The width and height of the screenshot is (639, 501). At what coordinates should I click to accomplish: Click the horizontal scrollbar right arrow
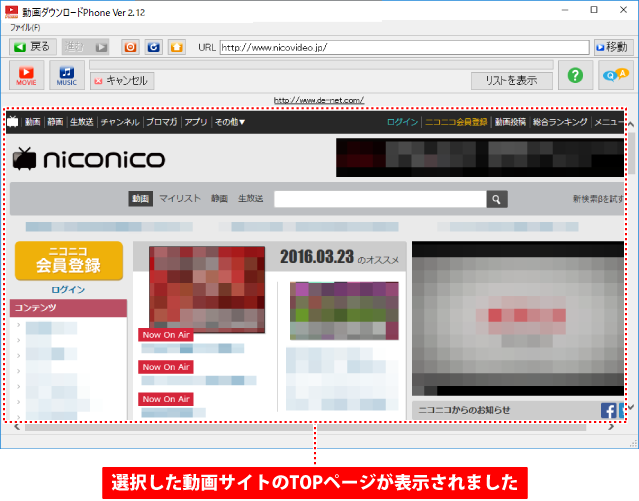[611, 427]
